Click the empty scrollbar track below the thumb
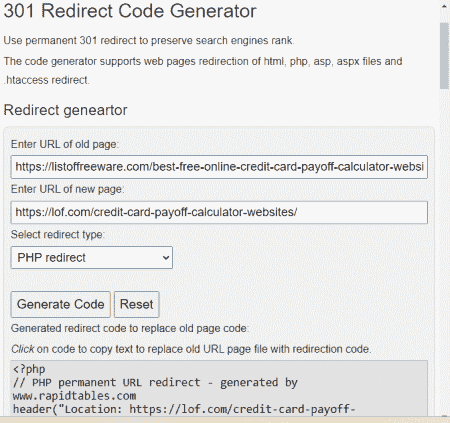This screenshot has width=450, height=423. pos(444,250)
